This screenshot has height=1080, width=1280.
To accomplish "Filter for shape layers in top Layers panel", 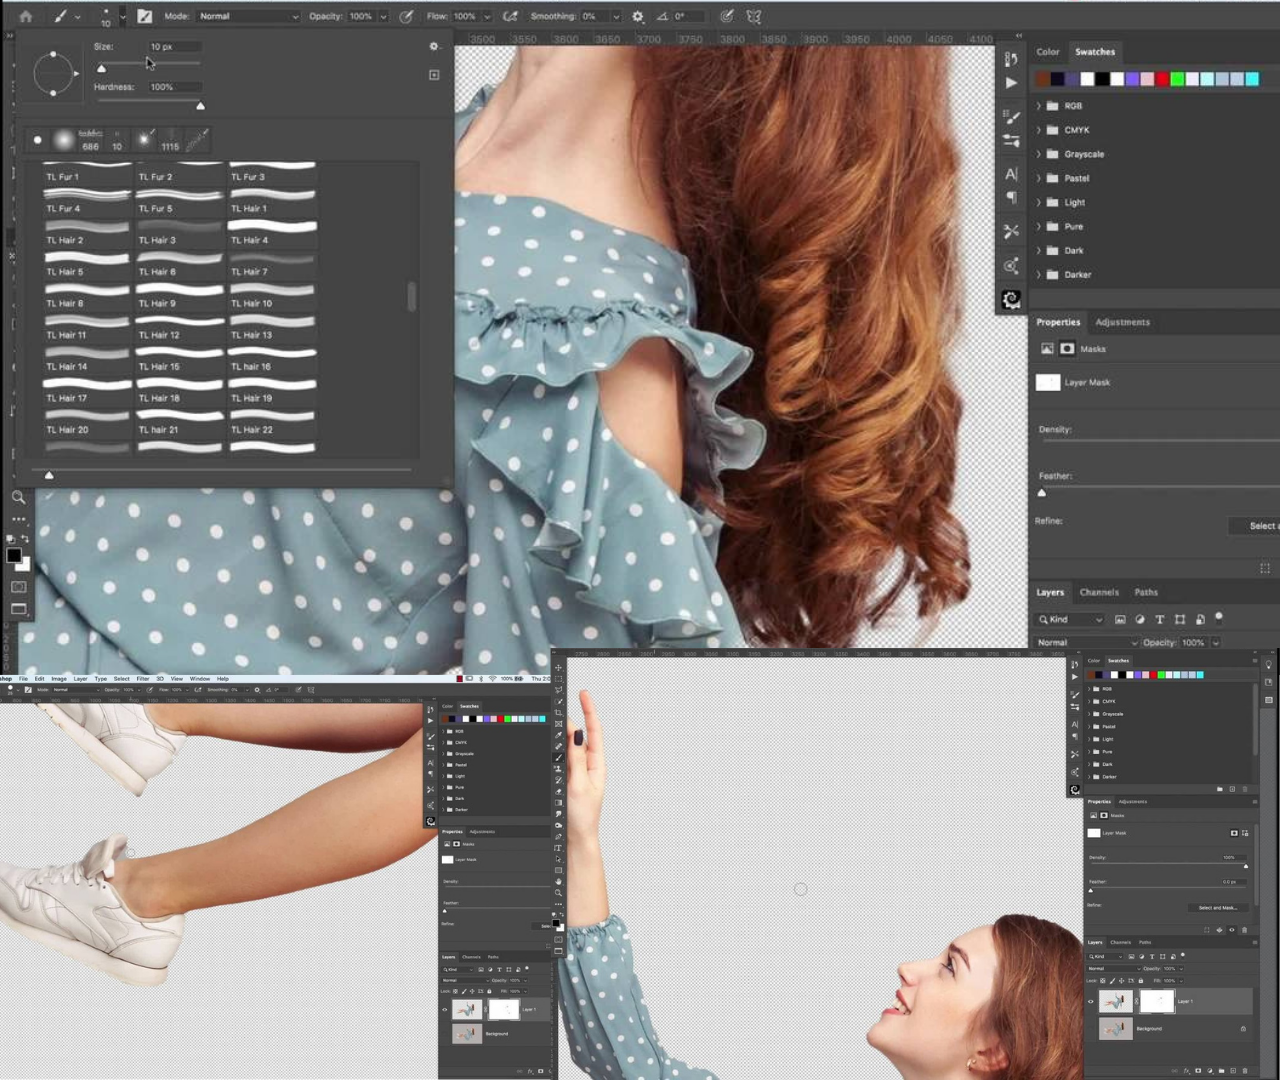I will click(1180, 620).
